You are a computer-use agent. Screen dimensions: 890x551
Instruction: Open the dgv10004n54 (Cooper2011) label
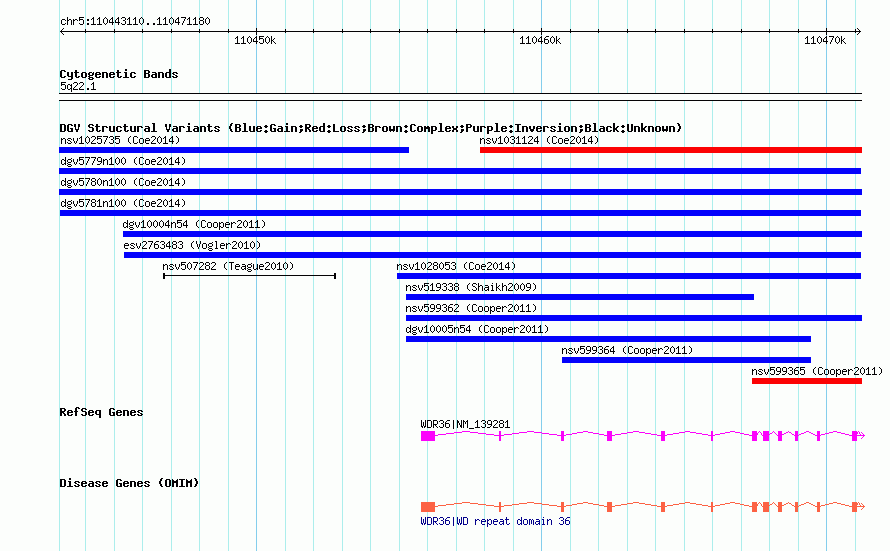pyautogui.click(x=194, y=224)
